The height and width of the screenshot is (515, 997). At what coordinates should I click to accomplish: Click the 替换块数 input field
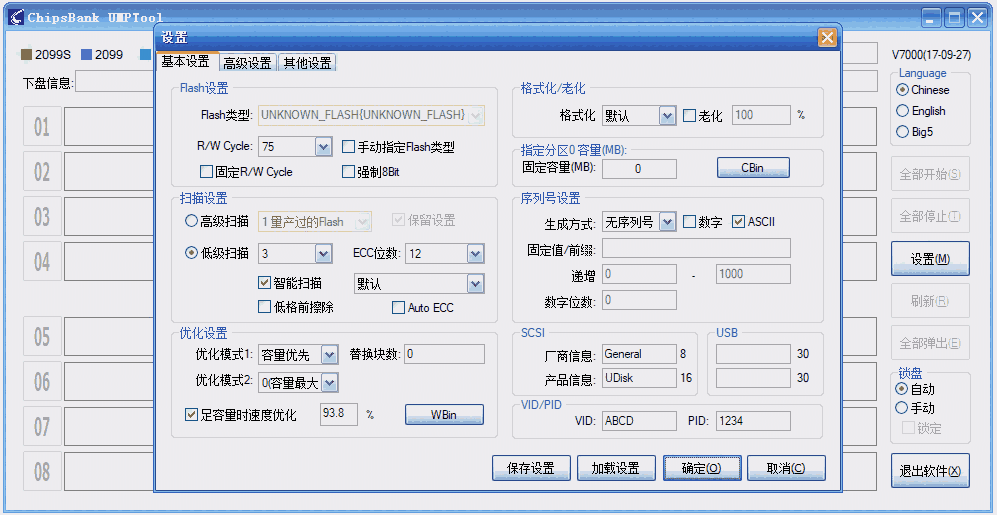(444, 354)
